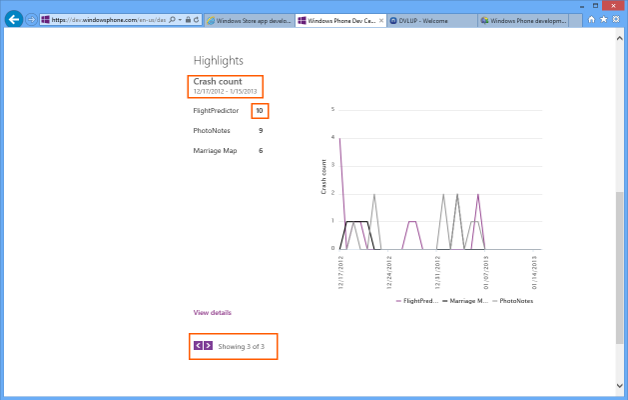
Task: Click the browser Forward arrow button
Action: coord(32,19)
